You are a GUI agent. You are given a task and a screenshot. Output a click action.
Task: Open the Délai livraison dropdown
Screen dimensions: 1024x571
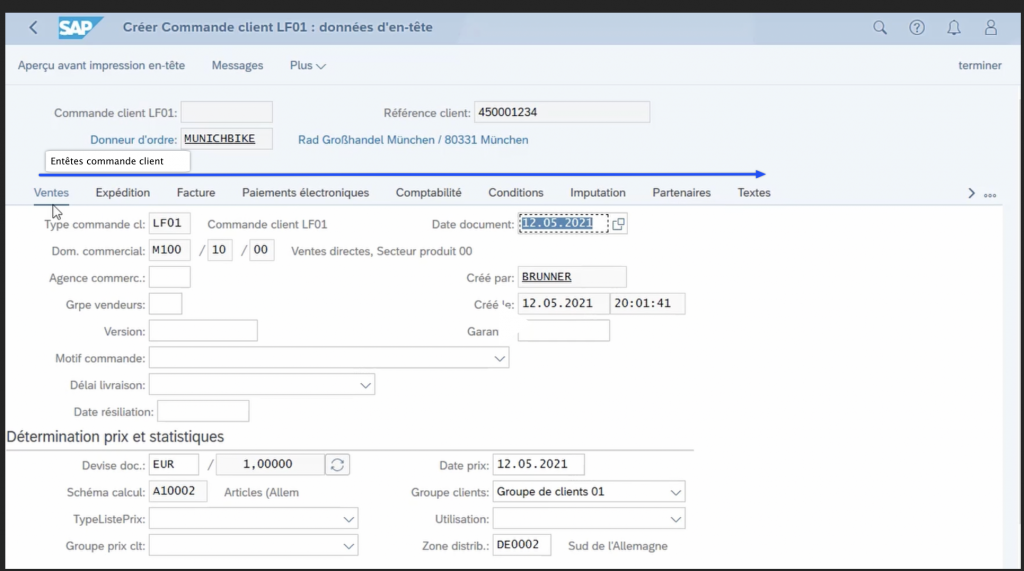pos(364,385)
